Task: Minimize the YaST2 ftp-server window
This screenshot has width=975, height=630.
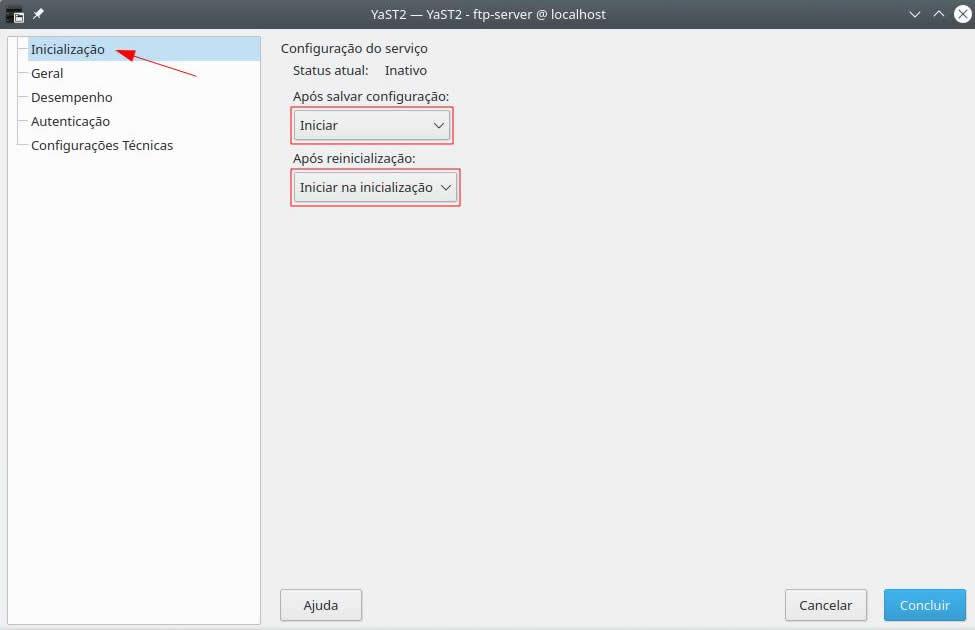Action: pyautogui.click(x=915, y=14)
